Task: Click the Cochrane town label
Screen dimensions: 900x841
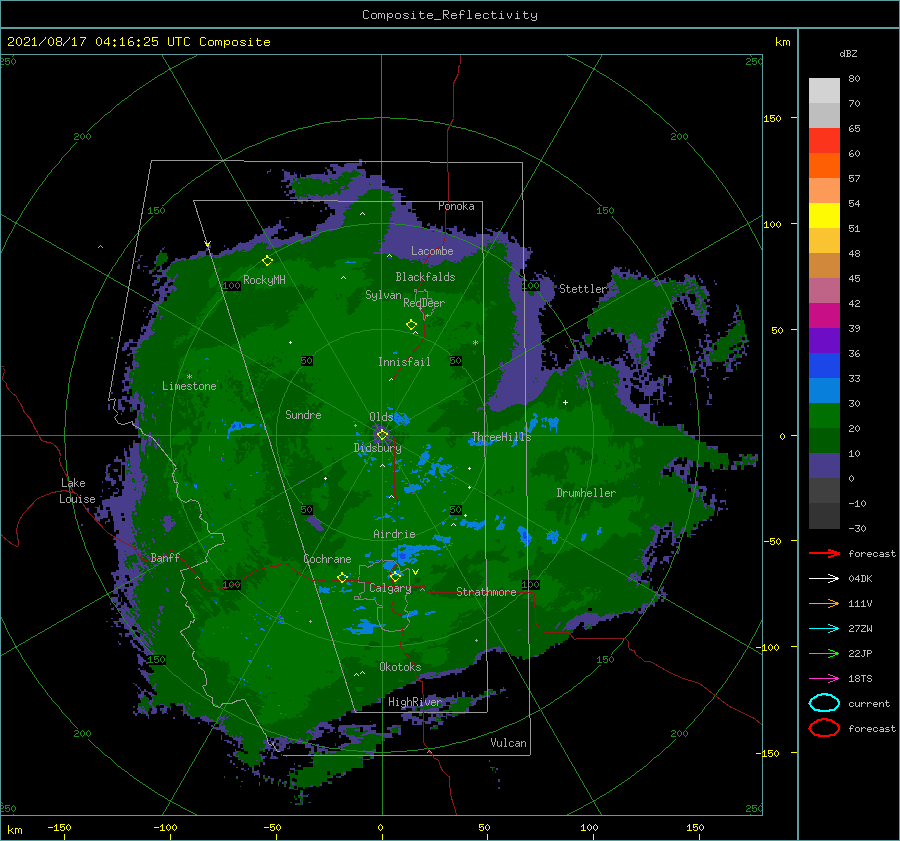Action: (x=327, y=559)
